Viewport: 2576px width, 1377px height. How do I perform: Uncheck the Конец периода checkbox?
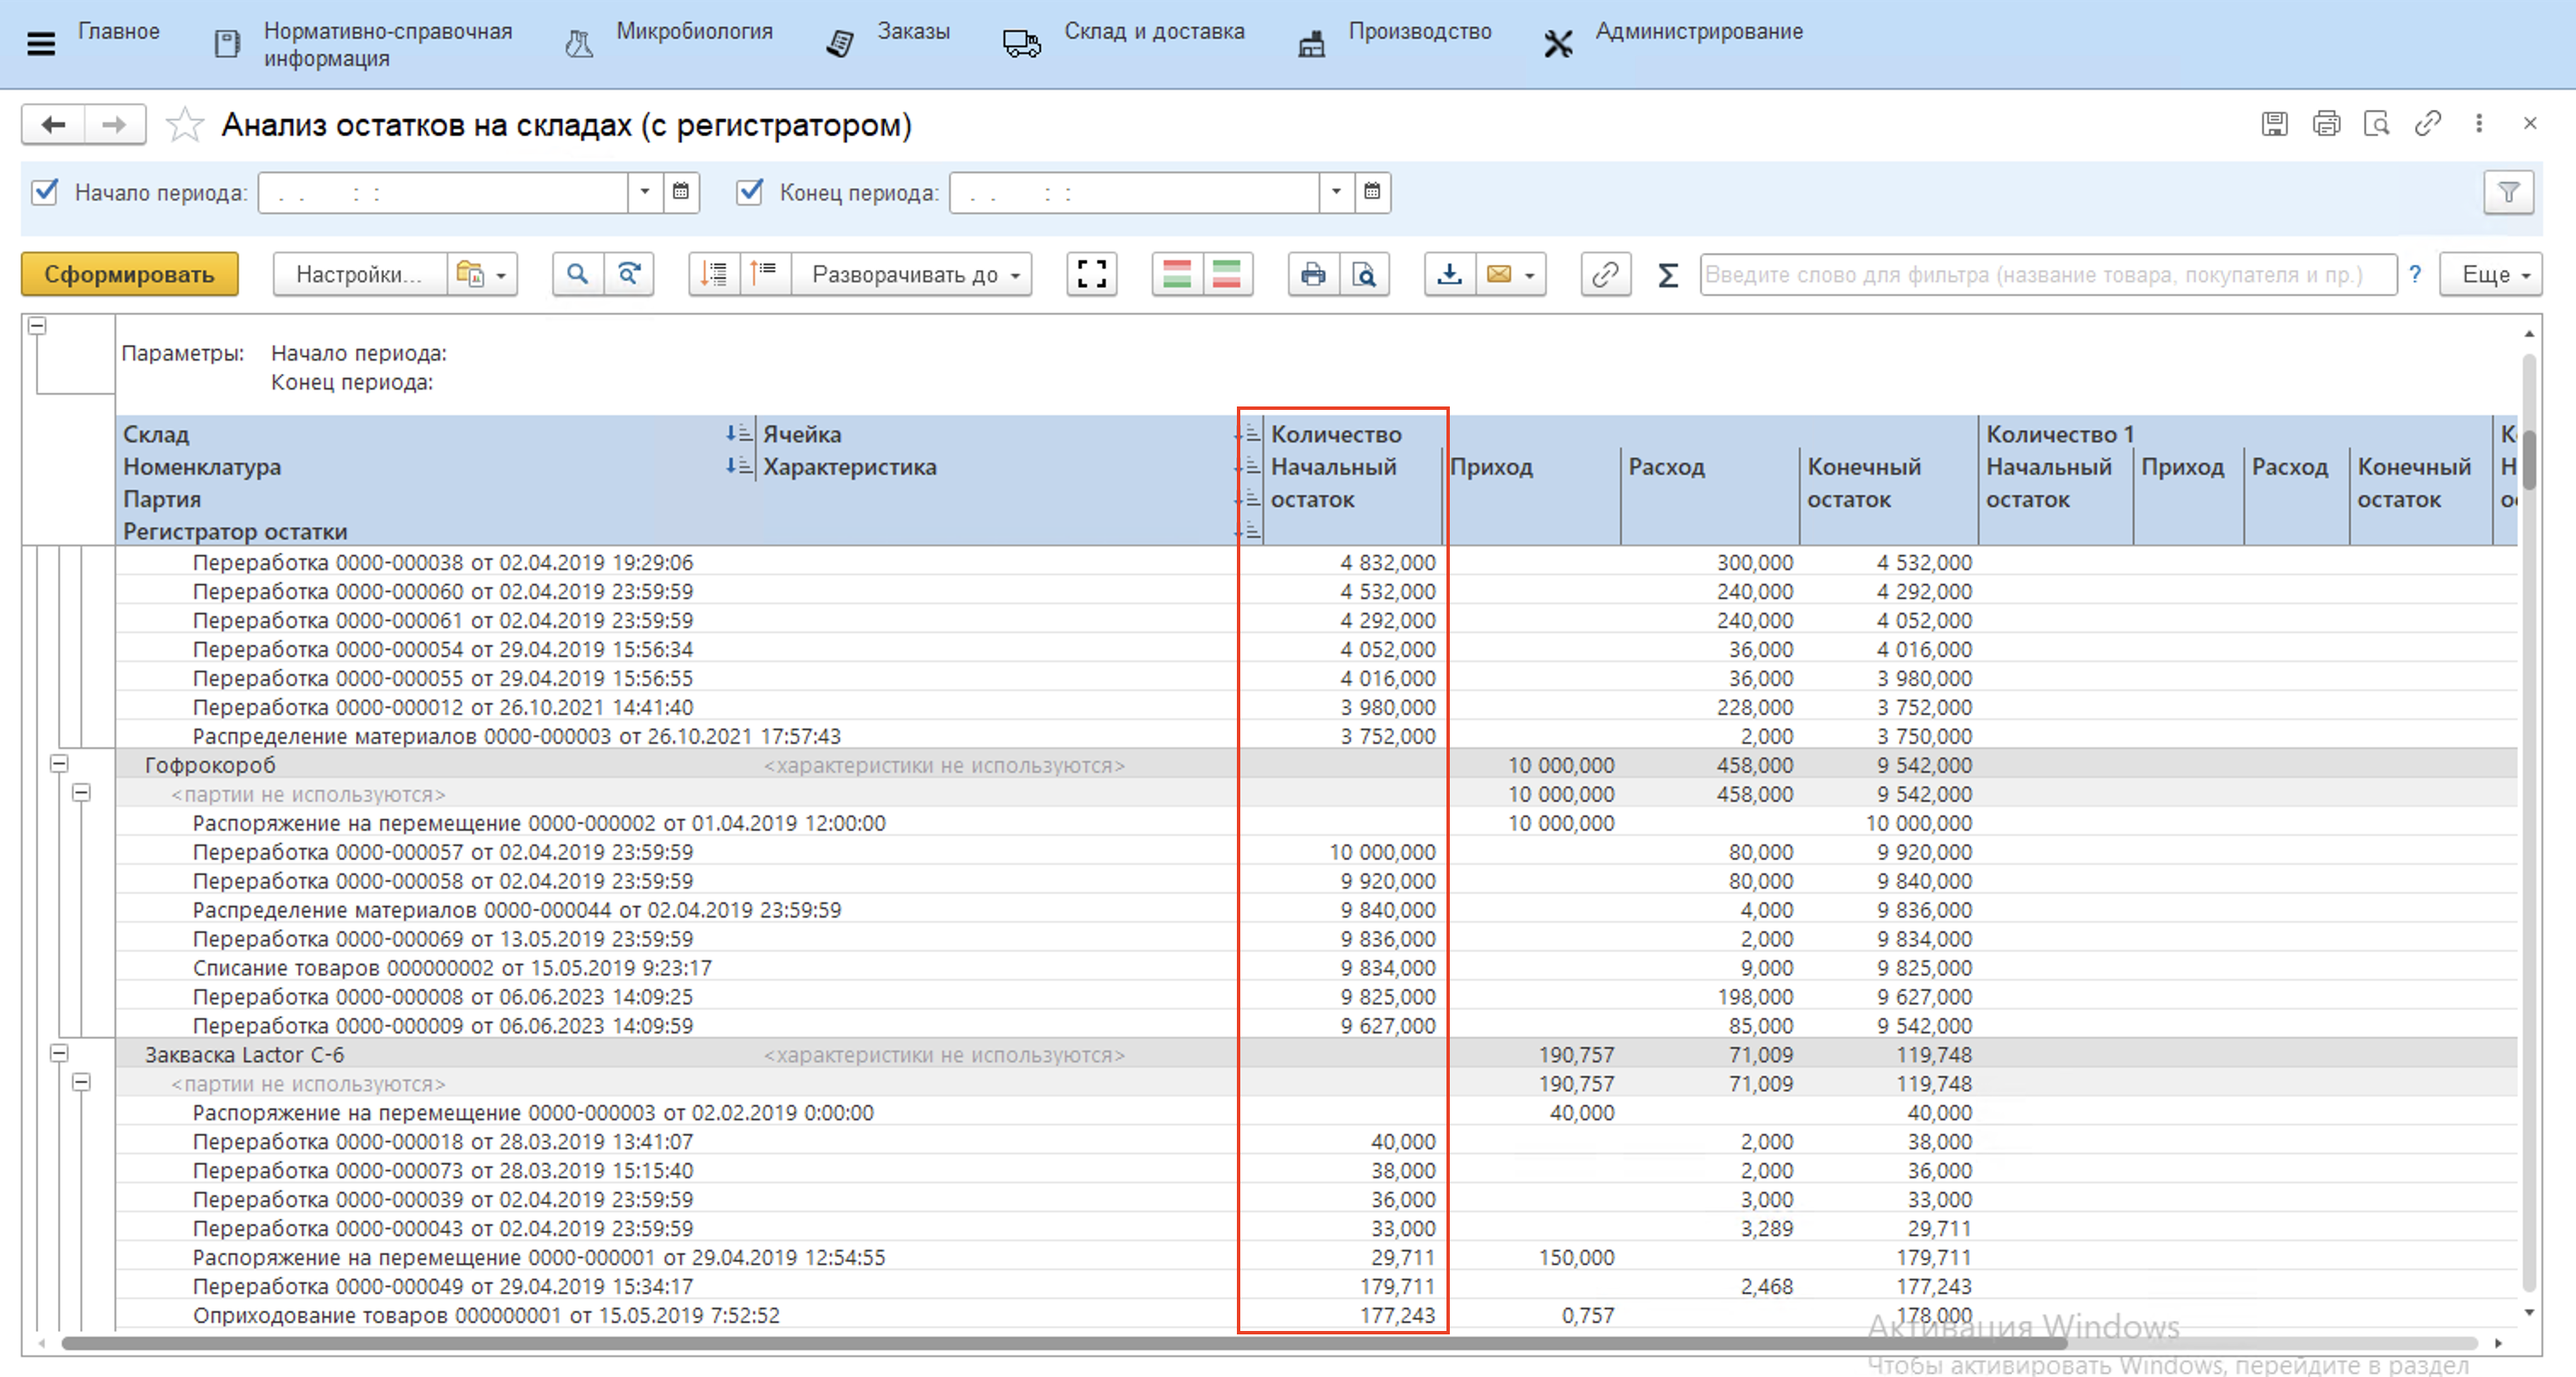point(749,192)
